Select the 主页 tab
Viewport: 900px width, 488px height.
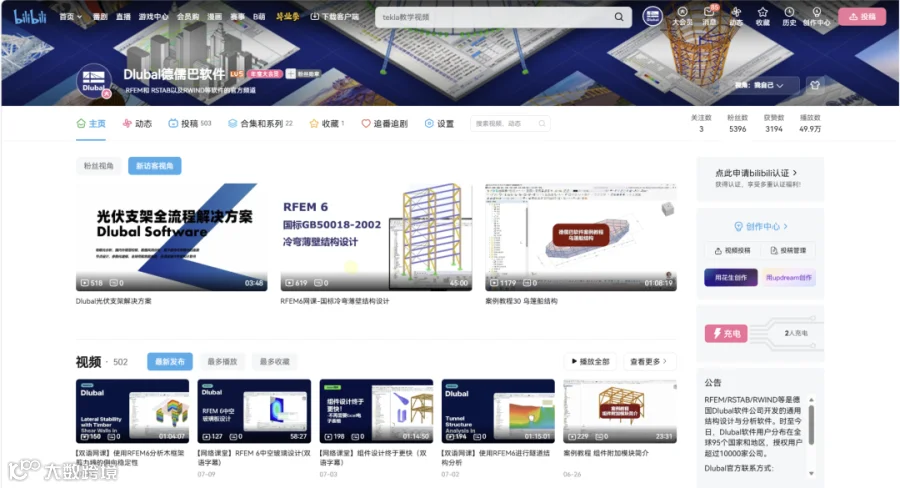91,123
